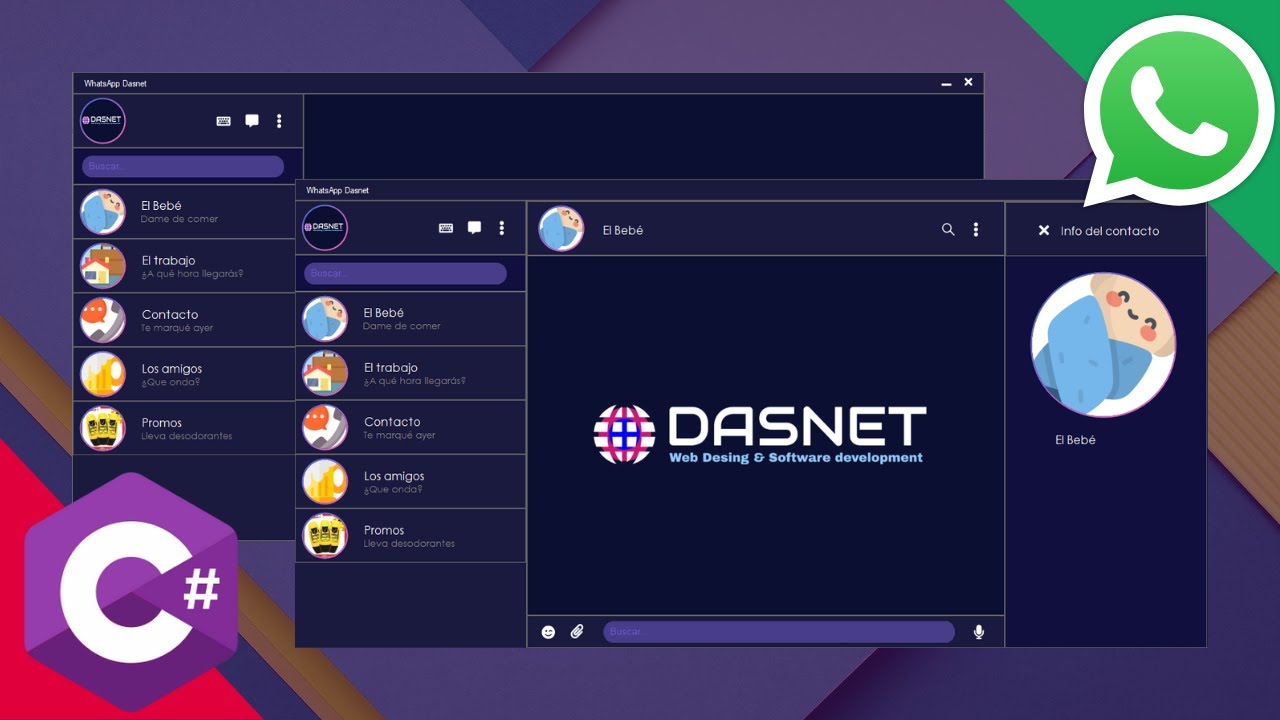Click 'Dame de comer' preview in front window

tap(402, 327)
